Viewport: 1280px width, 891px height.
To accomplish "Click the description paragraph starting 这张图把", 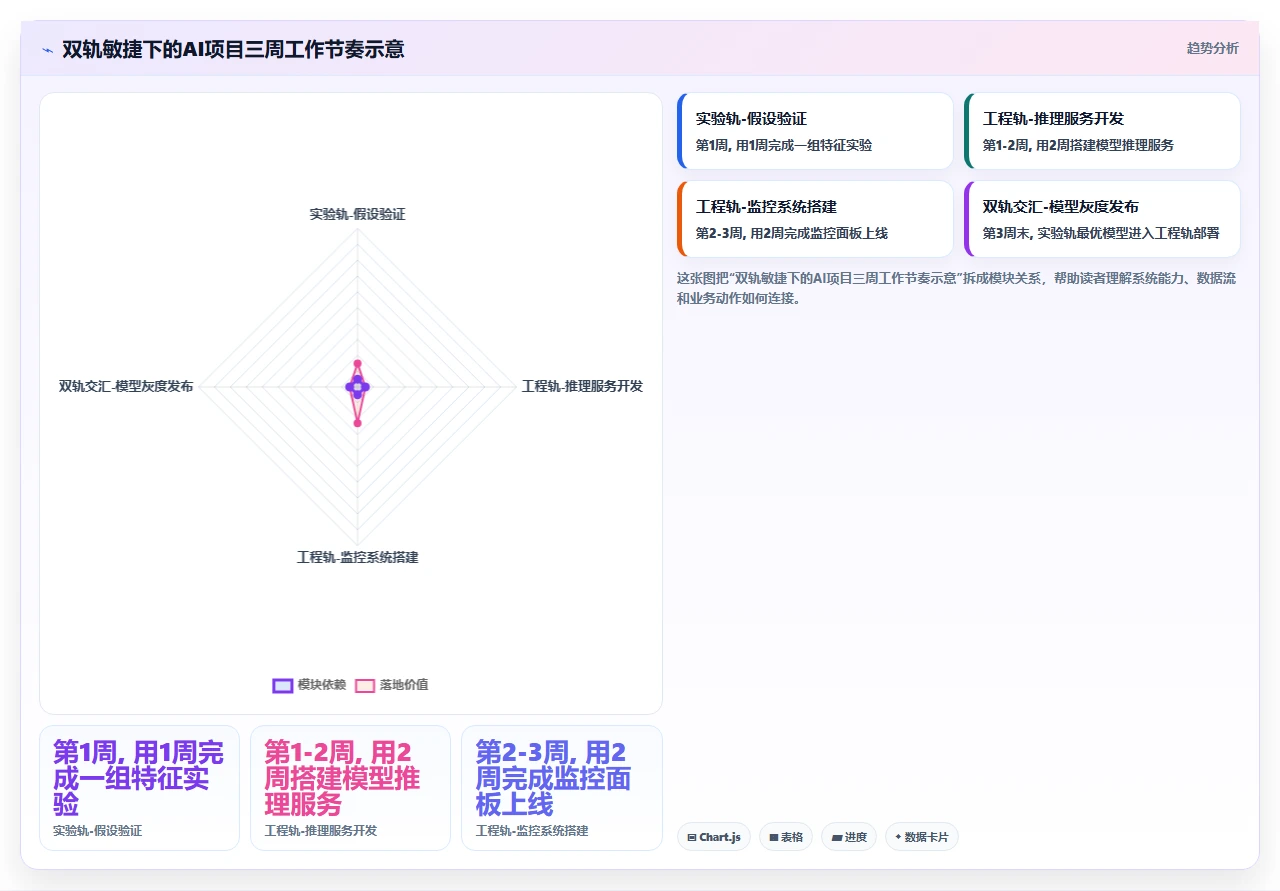I will pyautogui.click(x=956, y=288).
